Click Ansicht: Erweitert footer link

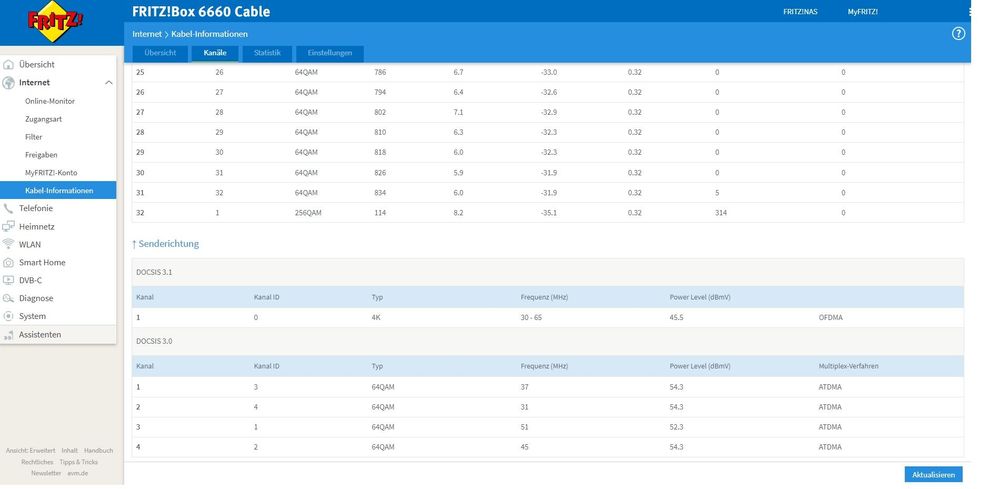(x=31, y=451)
